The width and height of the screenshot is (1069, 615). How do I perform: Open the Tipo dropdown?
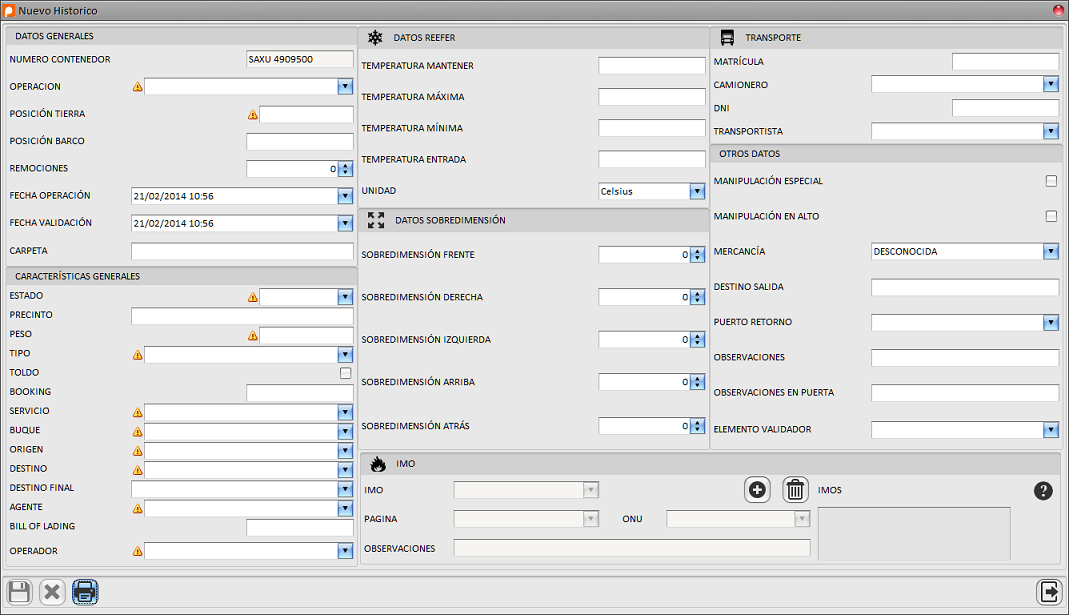pyautogui.click(x=345, y=355)
